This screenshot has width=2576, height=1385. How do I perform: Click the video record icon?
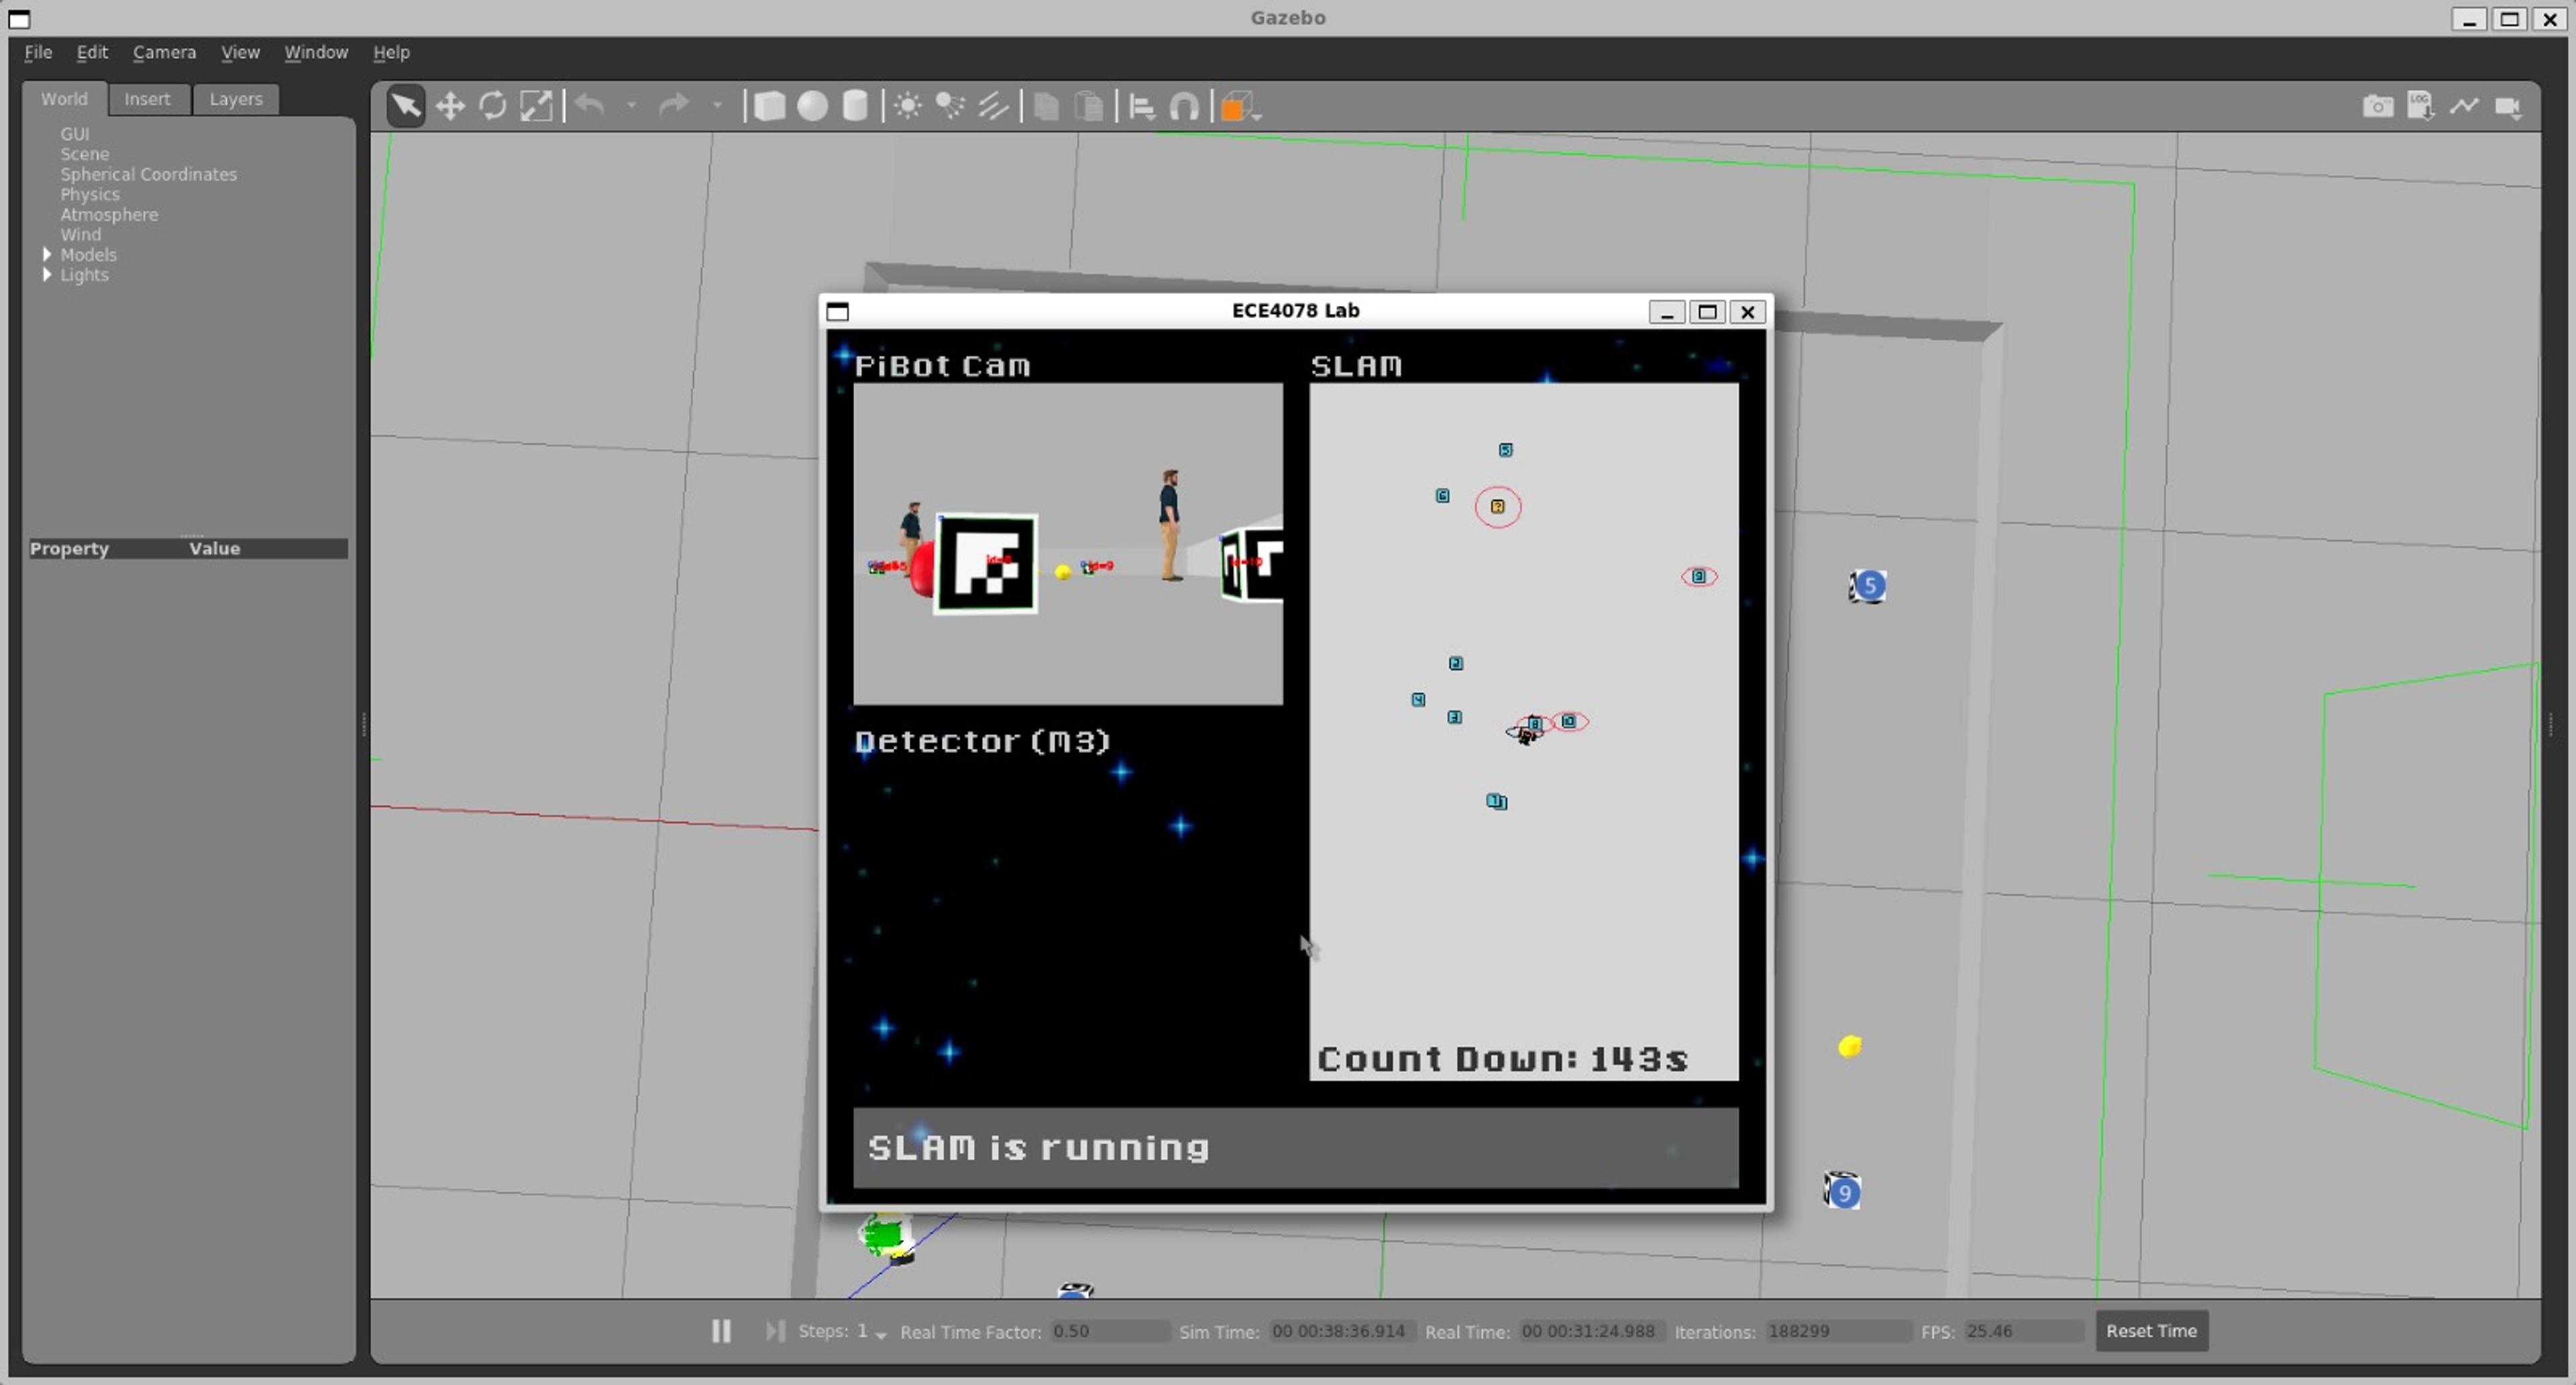click(x=2508, y=106)
